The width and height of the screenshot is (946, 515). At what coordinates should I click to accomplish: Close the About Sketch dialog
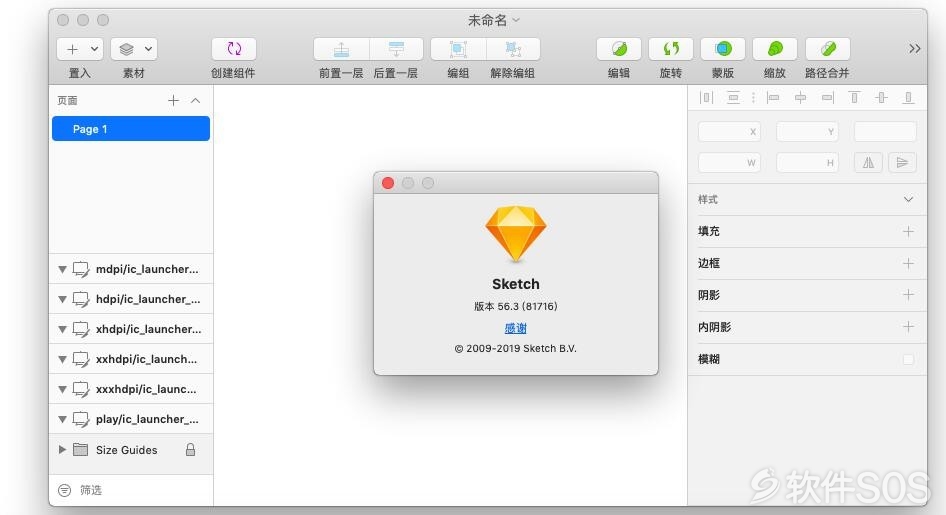click(x=388, y=183)
